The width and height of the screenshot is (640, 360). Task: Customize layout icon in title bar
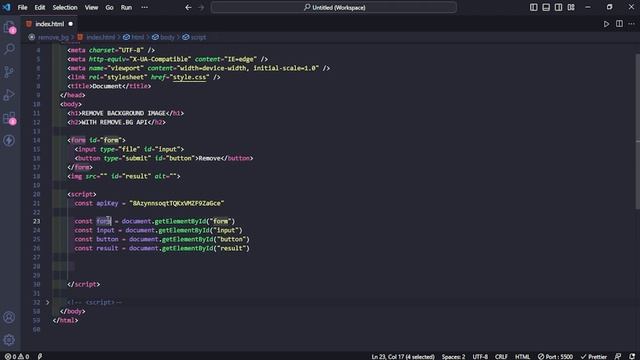click(571, 7)
